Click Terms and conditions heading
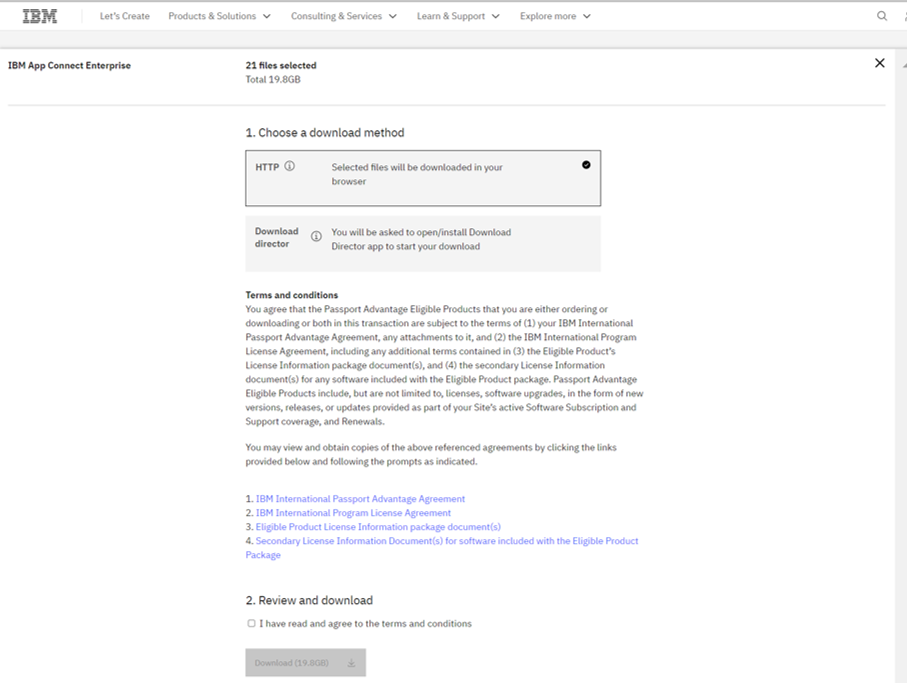Viewport: 907px width, 683px height. coord(292,295)
